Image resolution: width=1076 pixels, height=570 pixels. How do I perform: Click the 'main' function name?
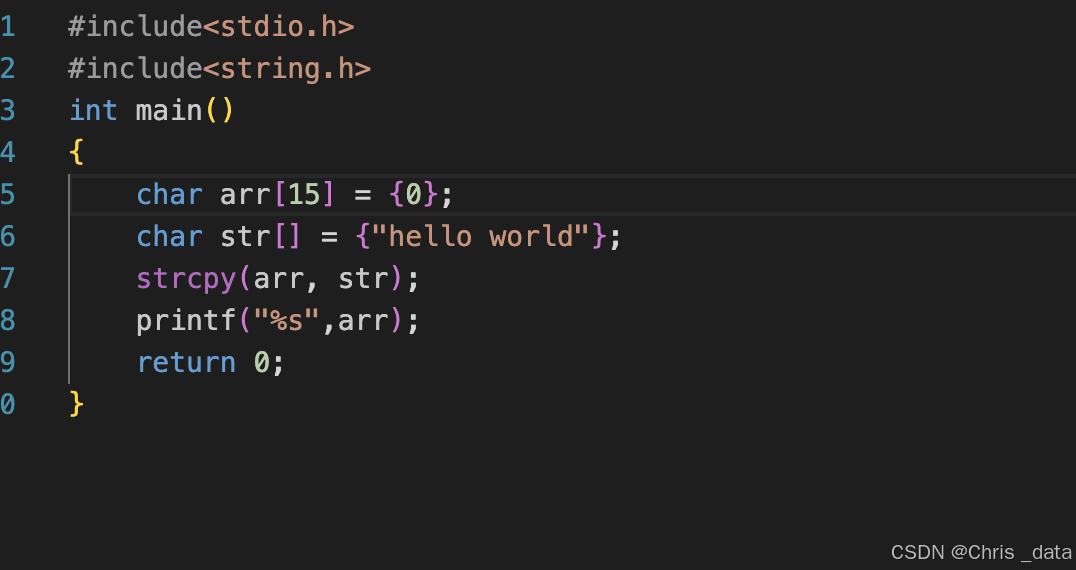pos(169,110)
